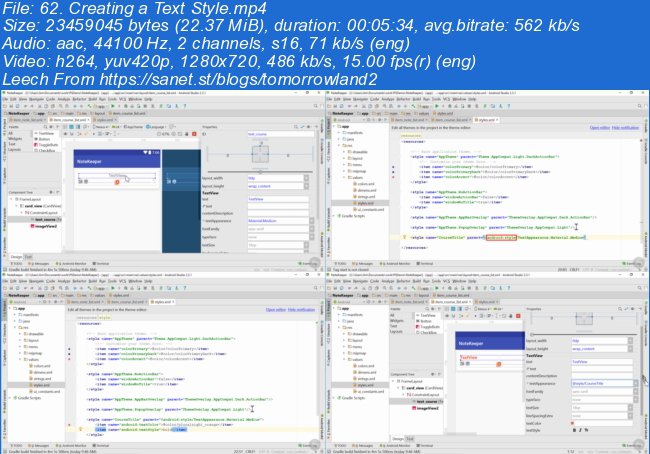Click the help question-mark icon in the top-right frame's toolbar
This screenshot has width=650, height=454.
(x=509, y=106)
